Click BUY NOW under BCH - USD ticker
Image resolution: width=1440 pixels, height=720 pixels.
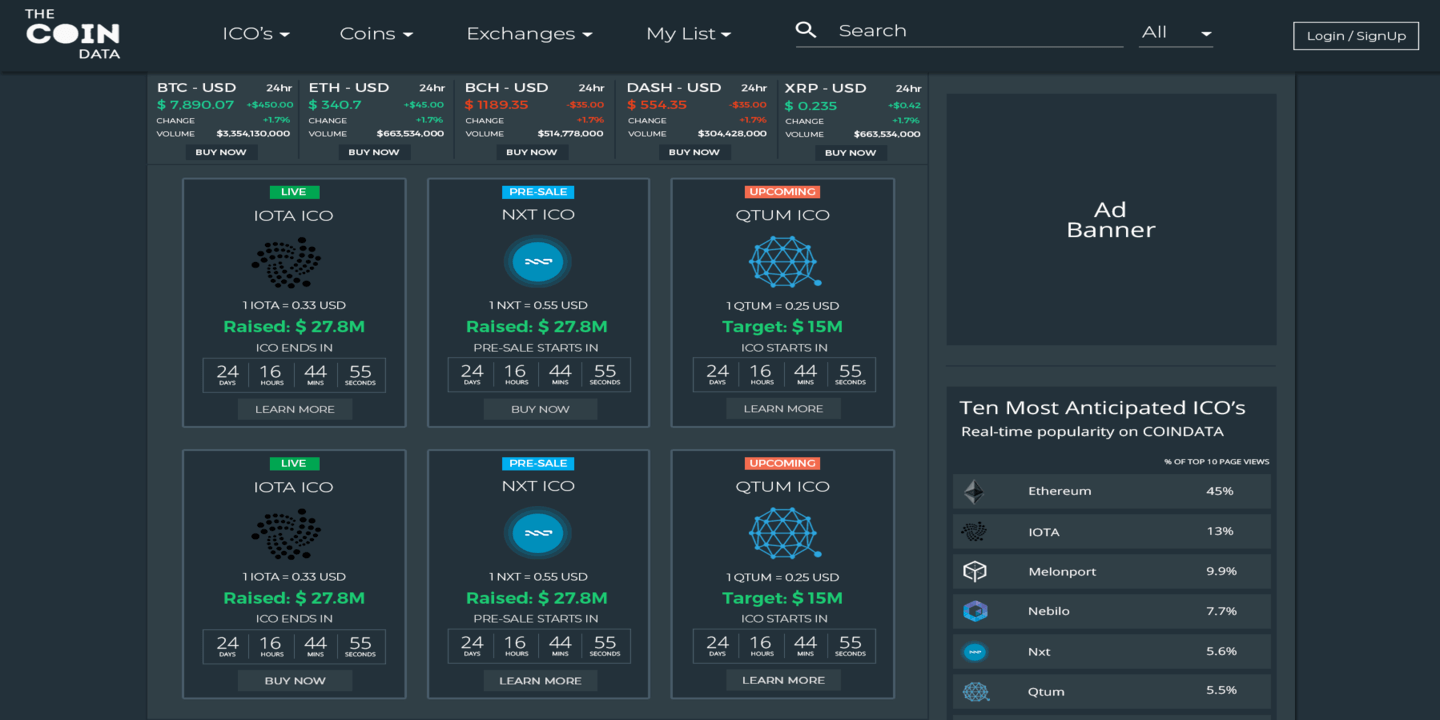click(531, 152)
